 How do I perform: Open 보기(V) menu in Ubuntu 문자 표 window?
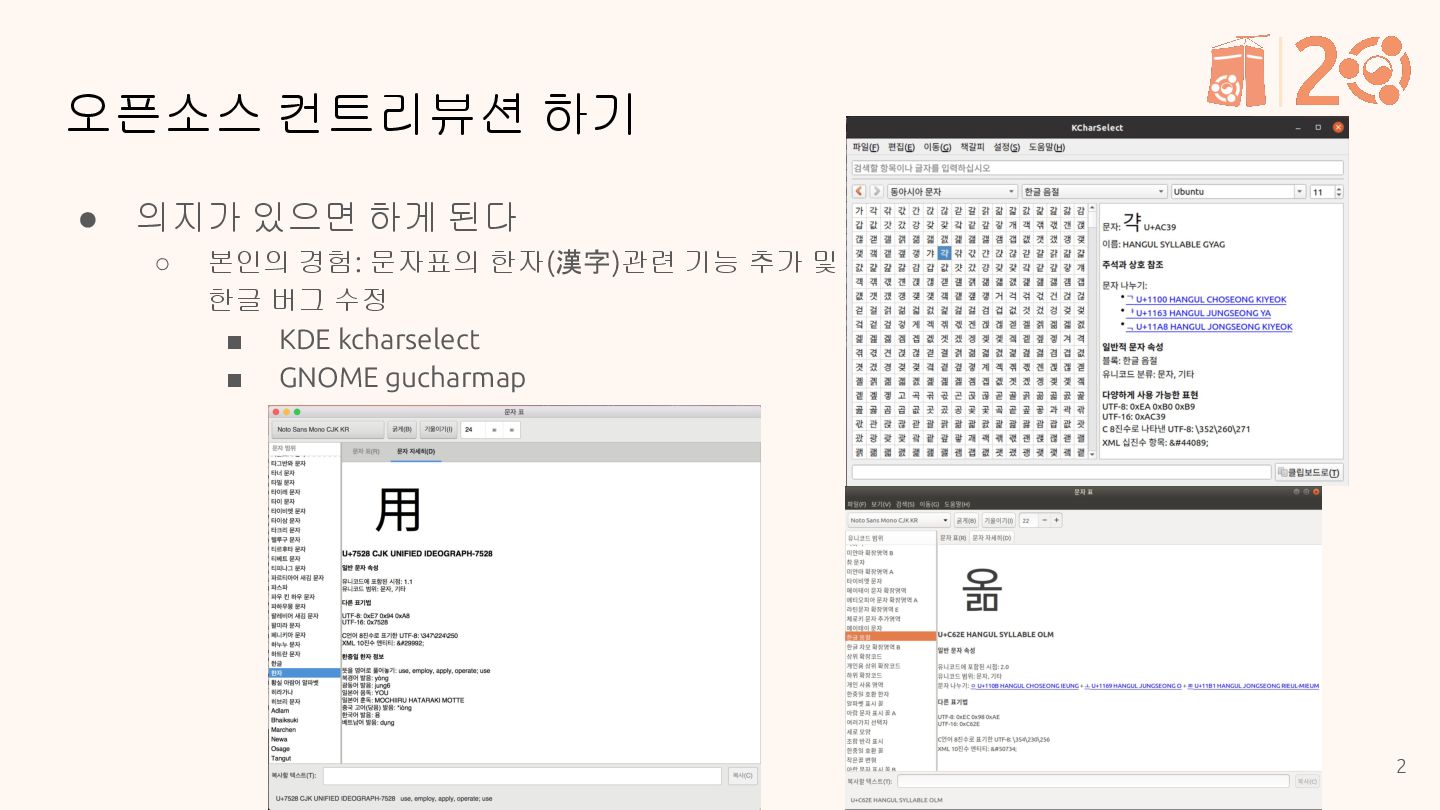(880, 504)
